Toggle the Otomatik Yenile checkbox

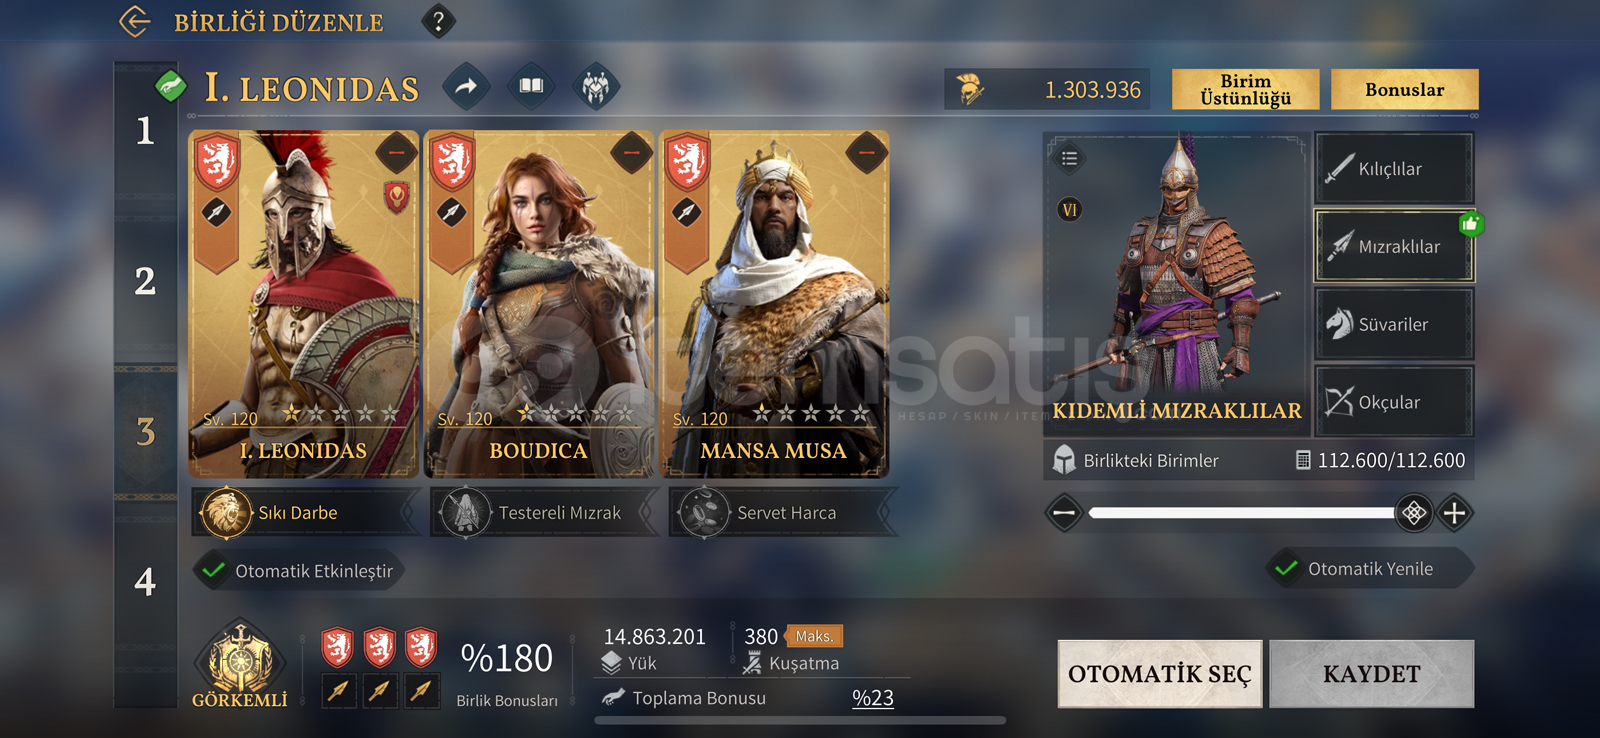click(1287, 569)
